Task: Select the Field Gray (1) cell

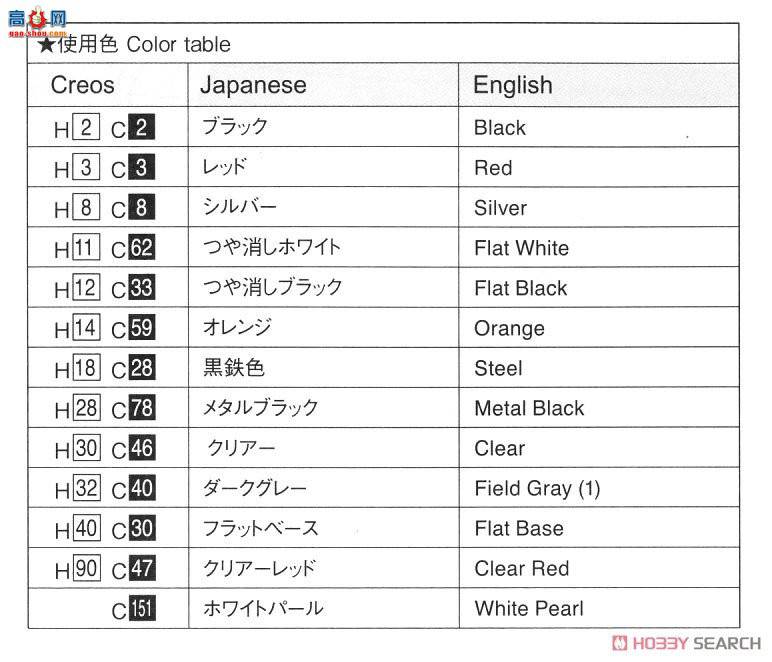Action: click(537, 488)
